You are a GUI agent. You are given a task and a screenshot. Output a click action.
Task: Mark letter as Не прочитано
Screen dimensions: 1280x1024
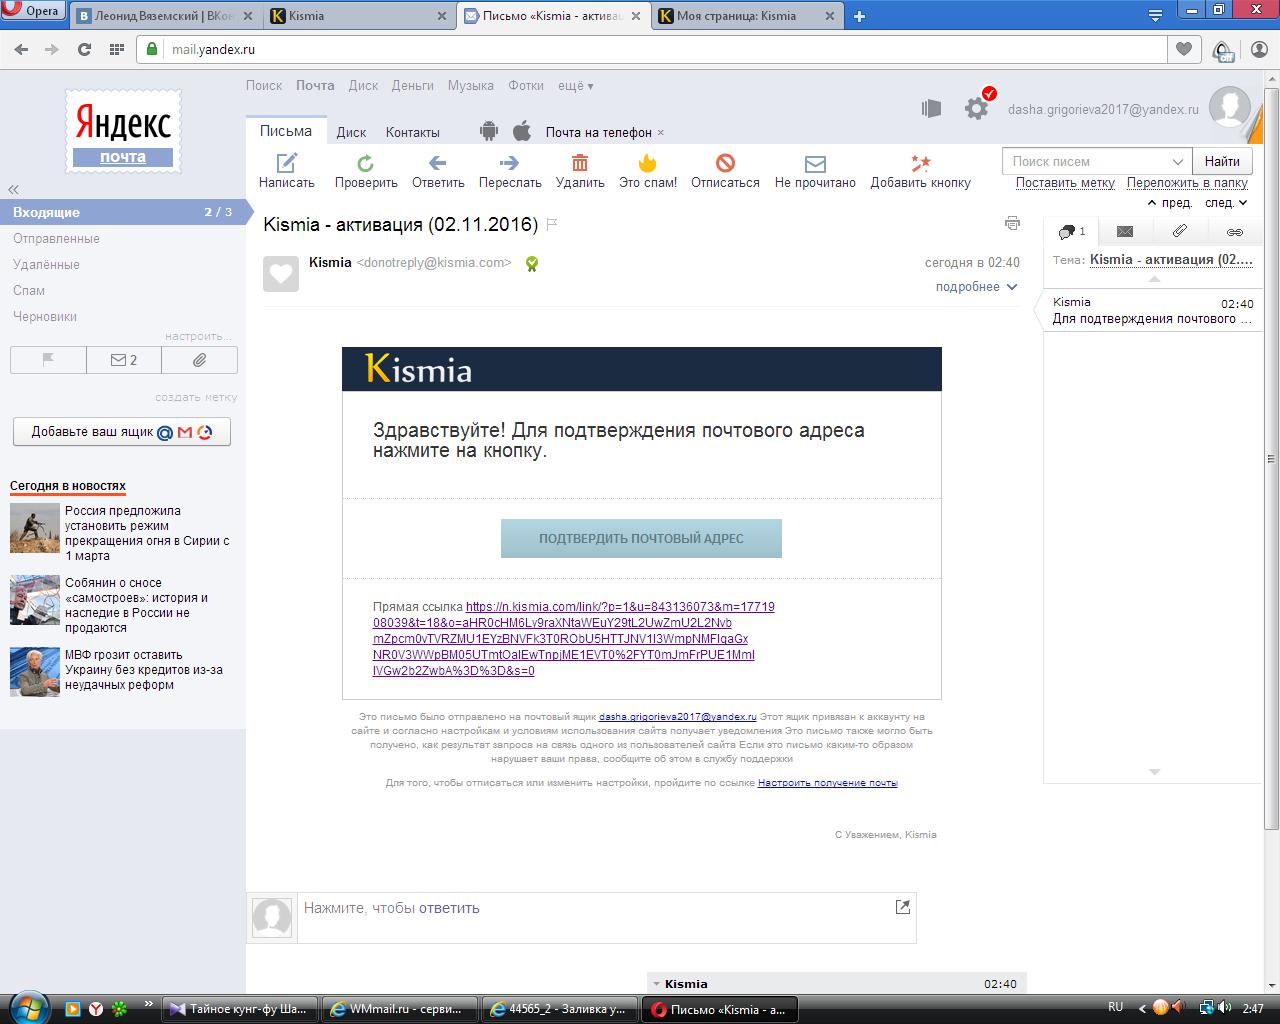tap(815, 163)
